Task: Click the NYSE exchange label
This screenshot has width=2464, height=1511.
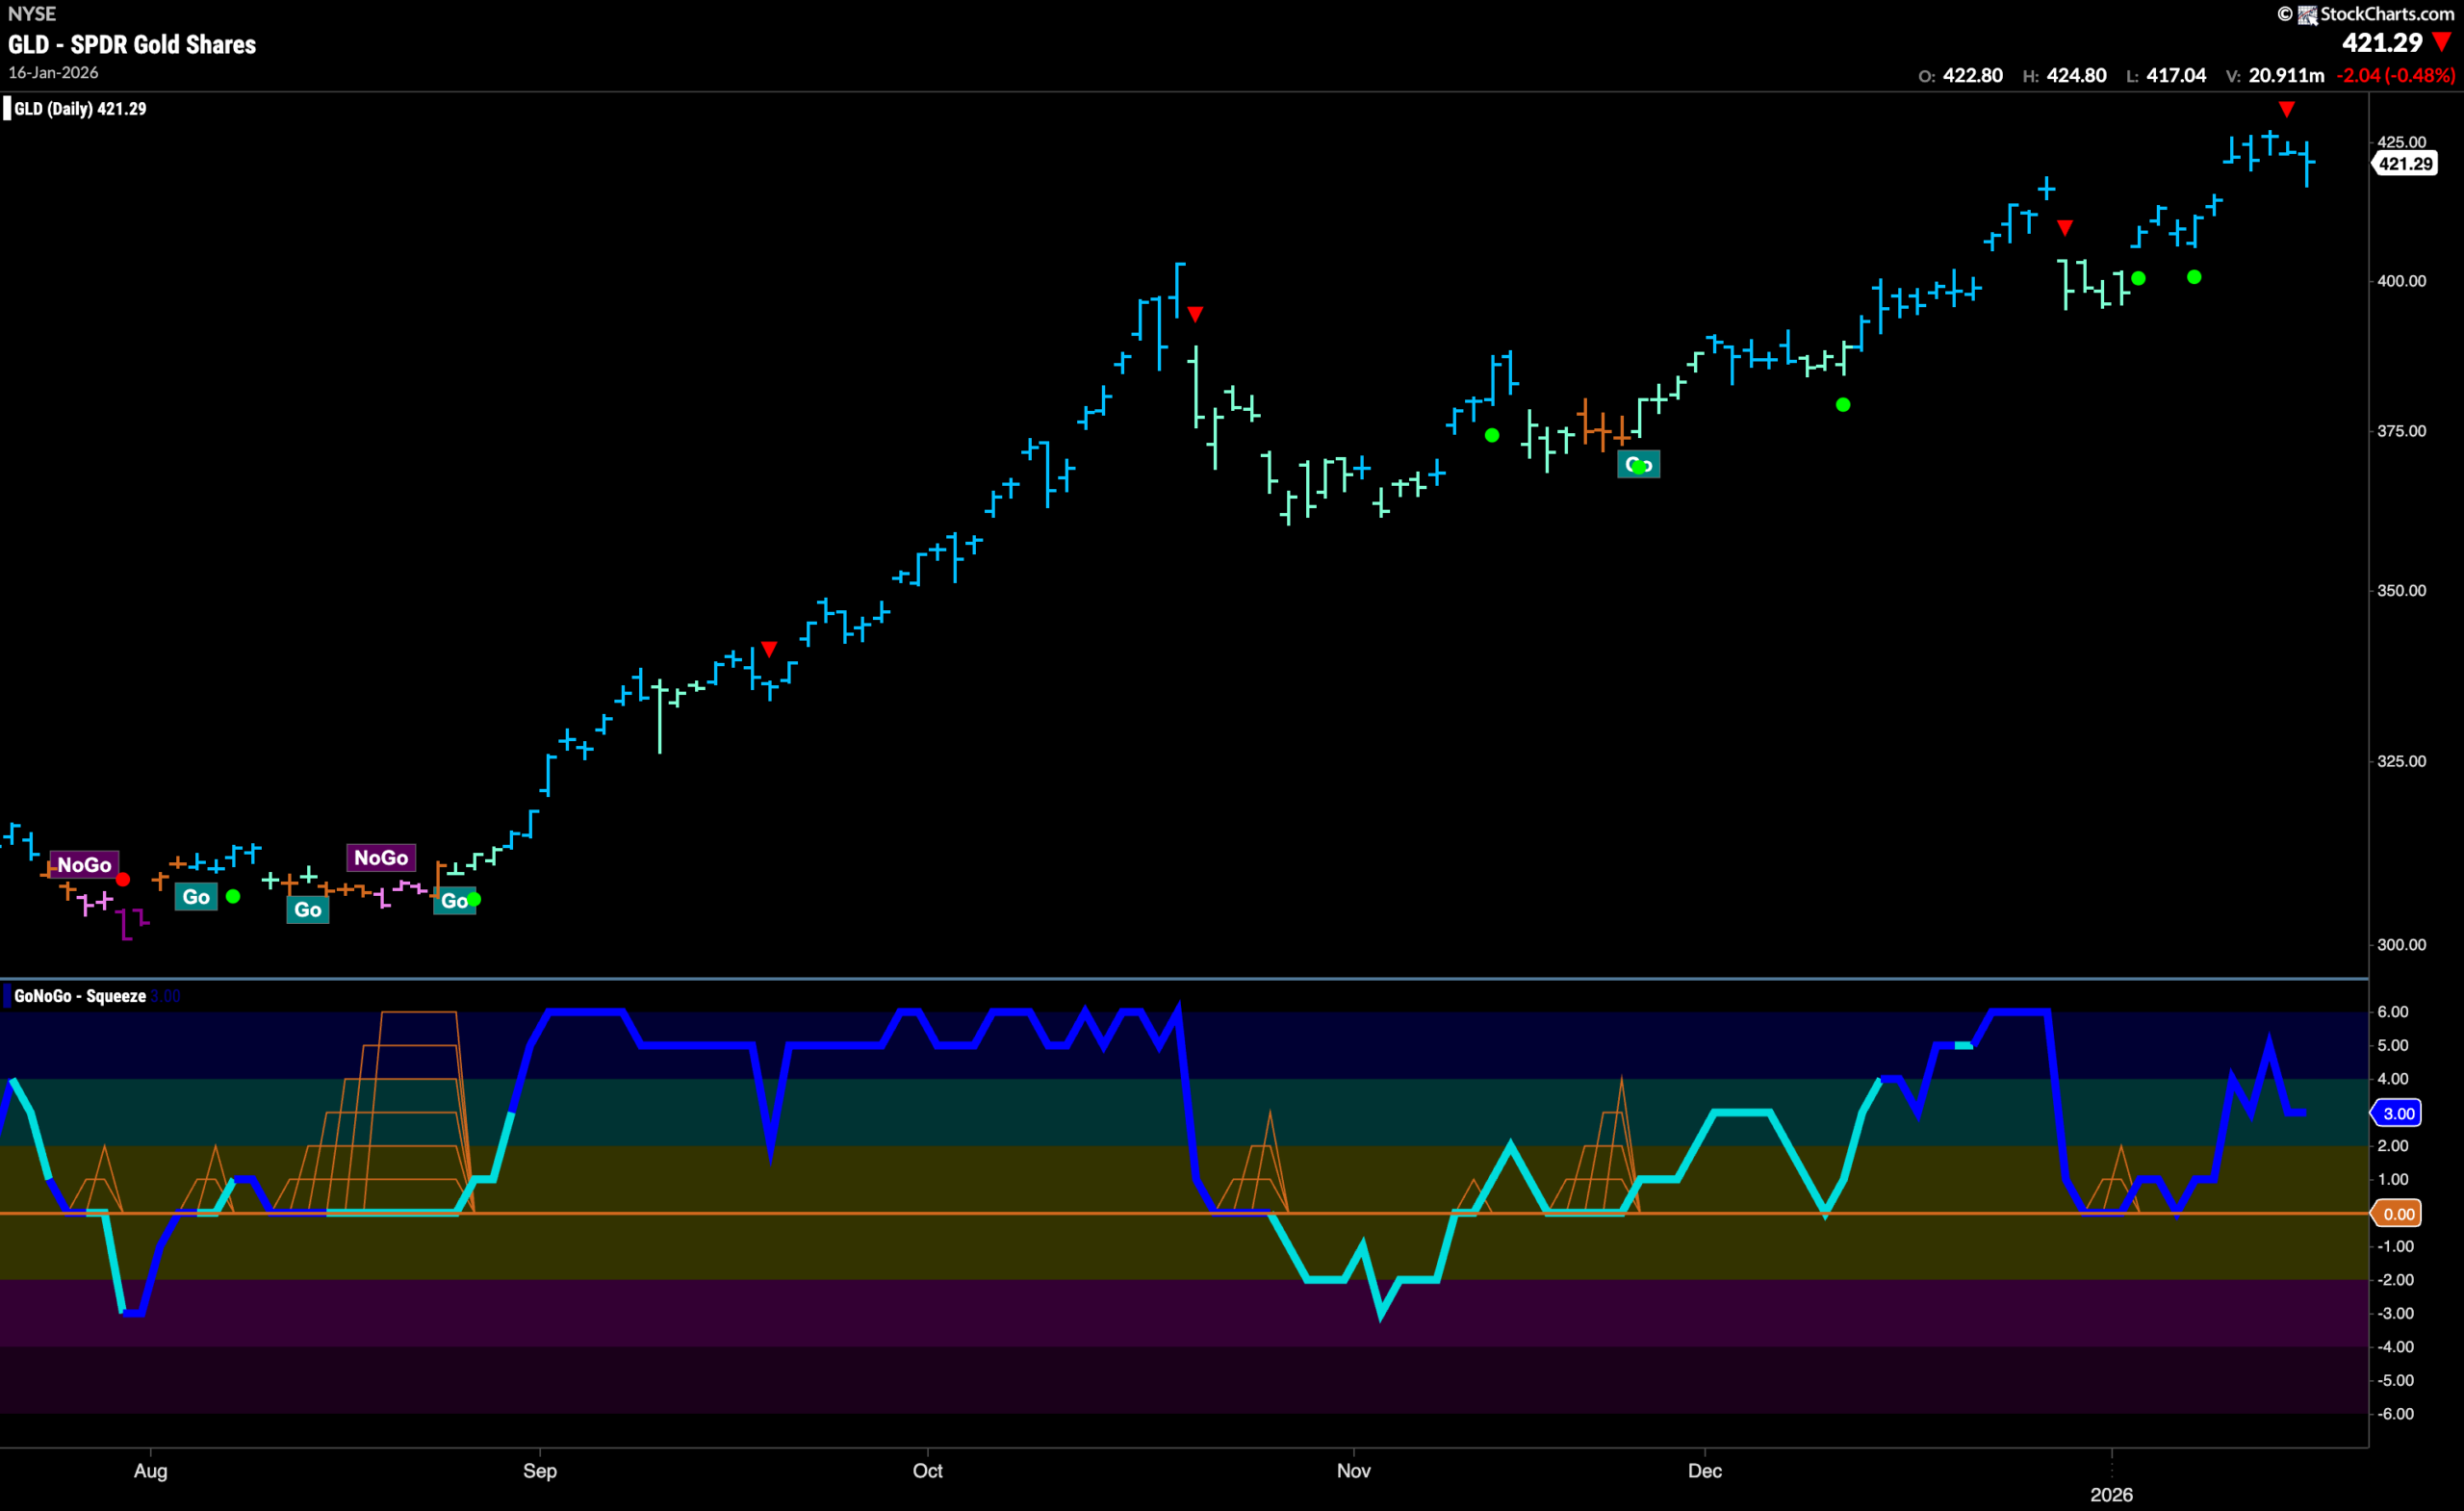Action: (32, 14)
